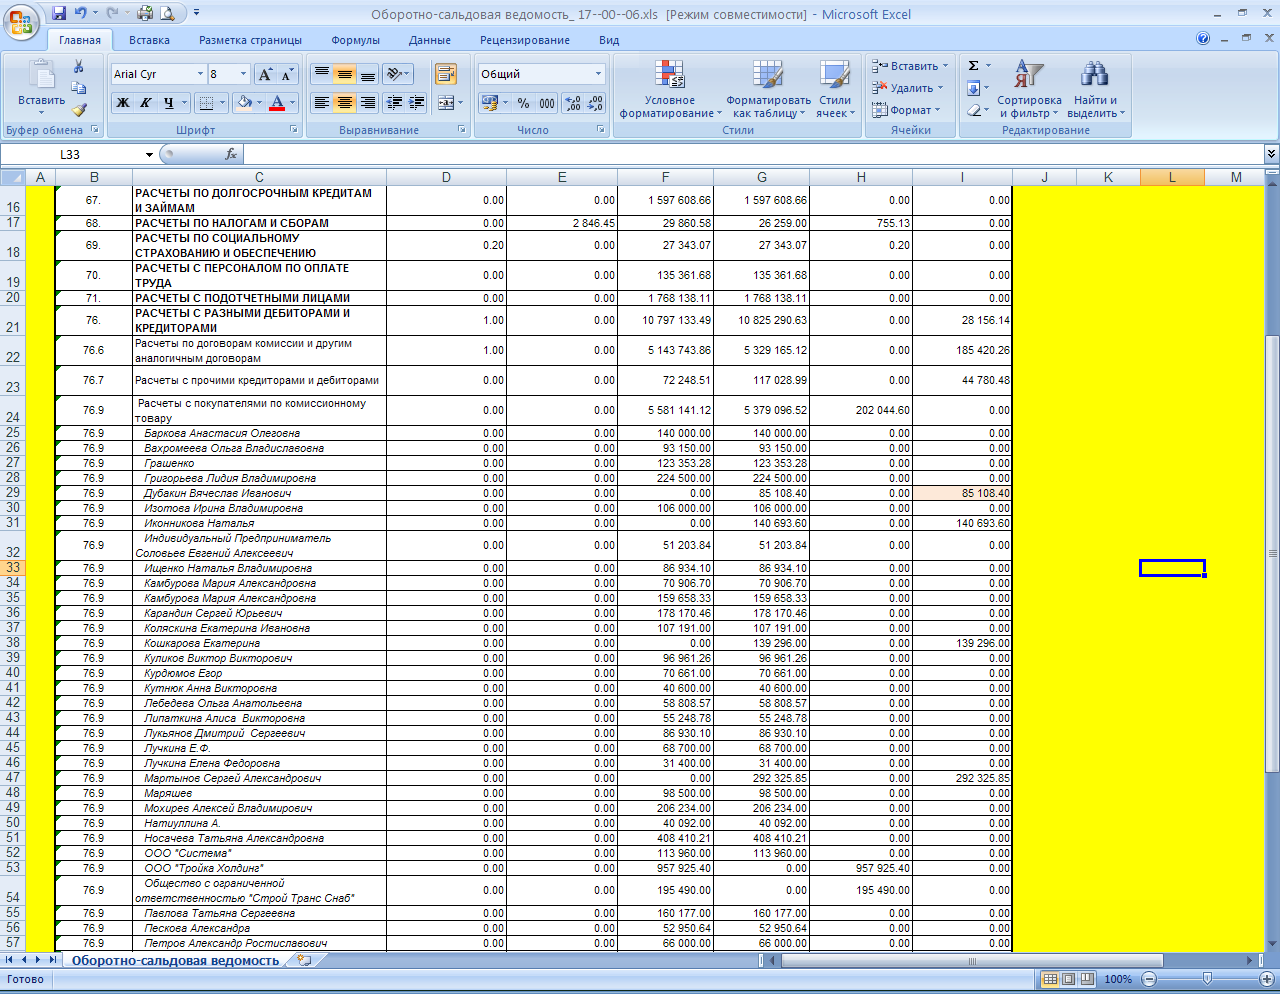Switch to the Формулы ribbon tab
Screen dimensions: 1280x994
(x=355, y=40)
